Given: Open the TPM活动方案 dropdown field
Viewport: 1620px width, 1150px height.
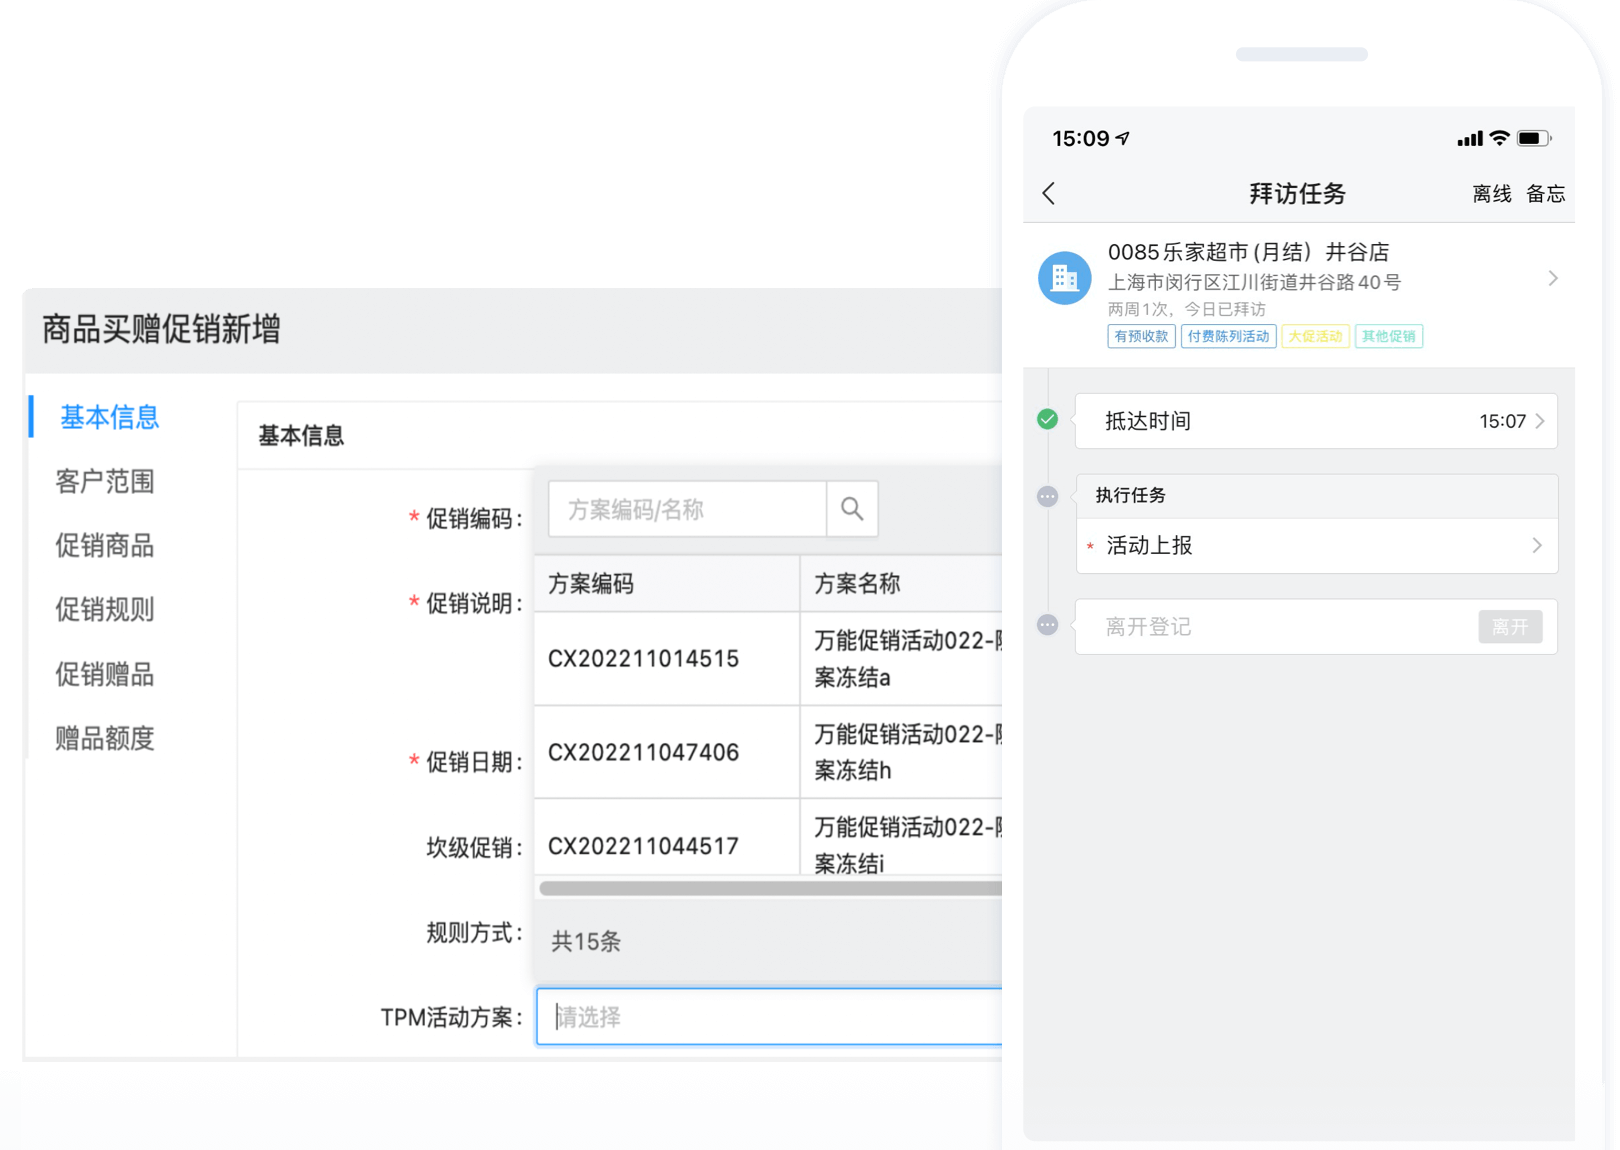Looking at the screenshot, I should [x=769, y=1017].
